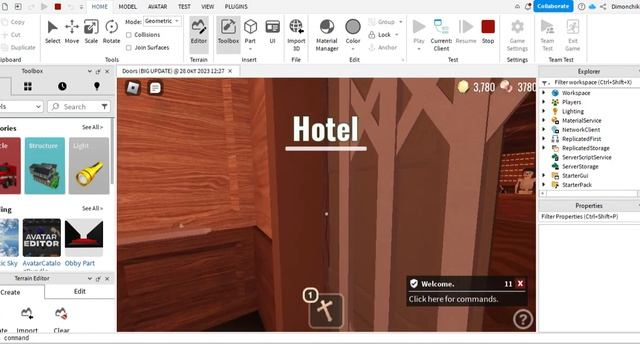Click the Team Test icon

pyautogui.click(x=547, y=27)
